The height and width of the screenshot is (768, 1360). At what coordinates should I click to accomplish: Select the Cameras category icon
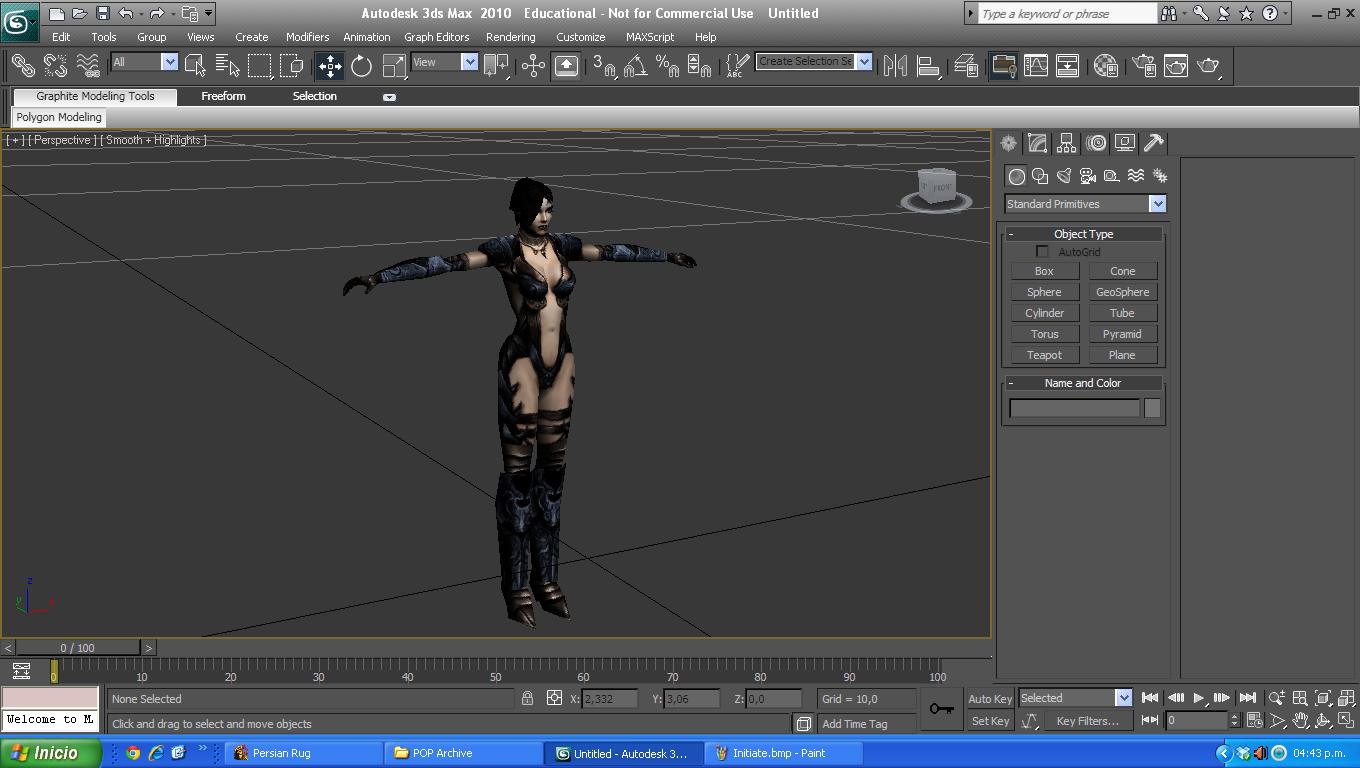[x=1088, y=176]
